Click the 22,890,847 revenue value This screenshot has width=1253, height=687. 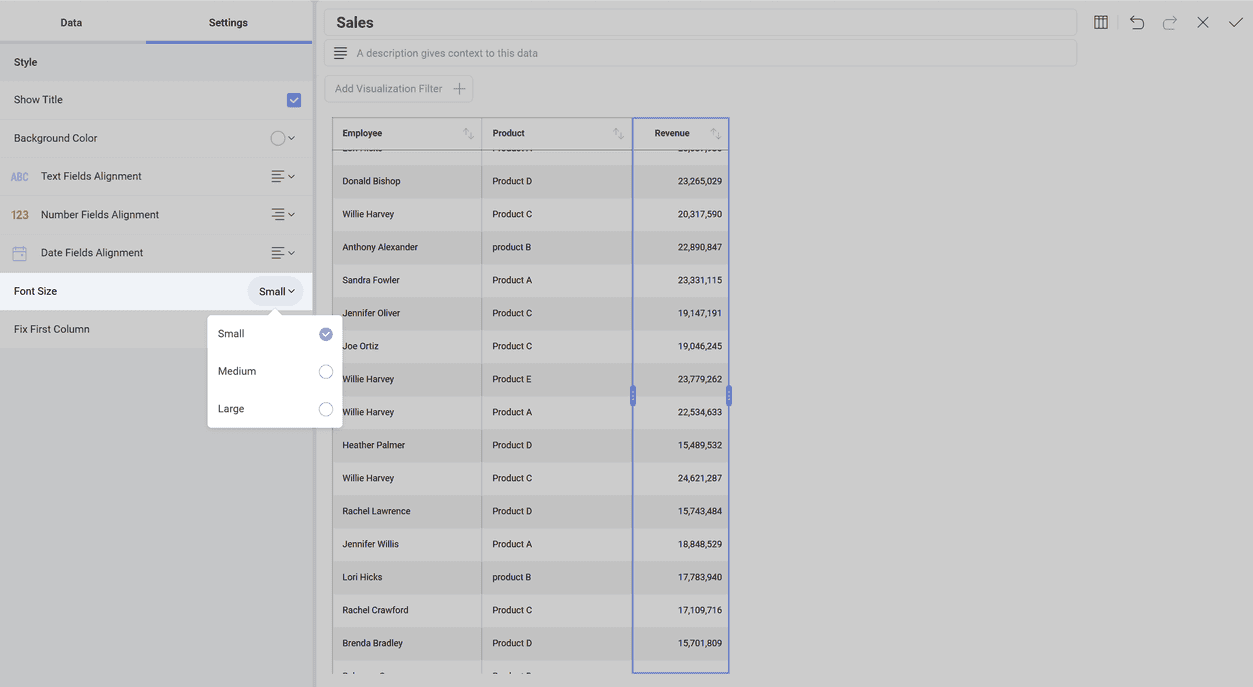click(699, 247)
